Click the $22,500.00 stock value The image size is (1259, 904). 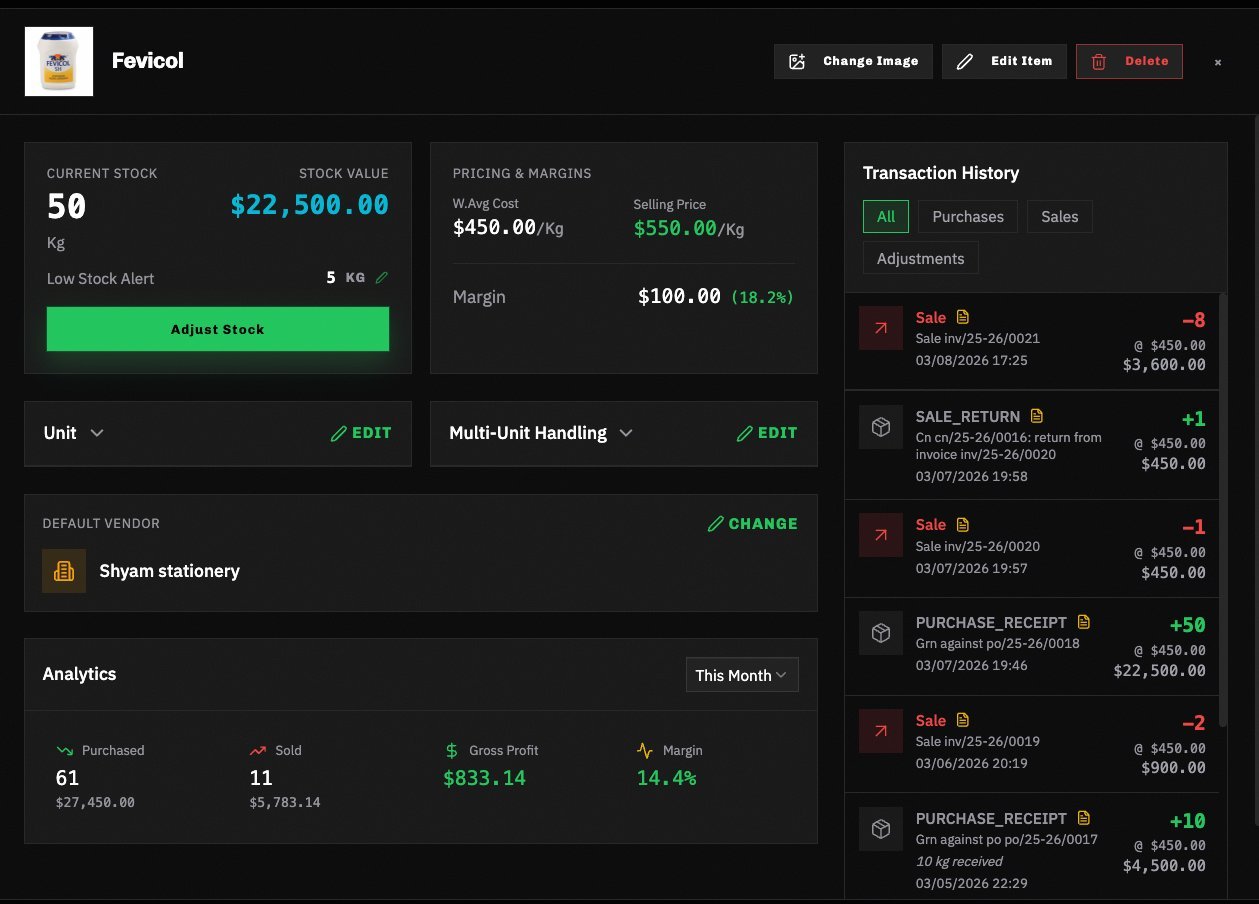[309, 205]
